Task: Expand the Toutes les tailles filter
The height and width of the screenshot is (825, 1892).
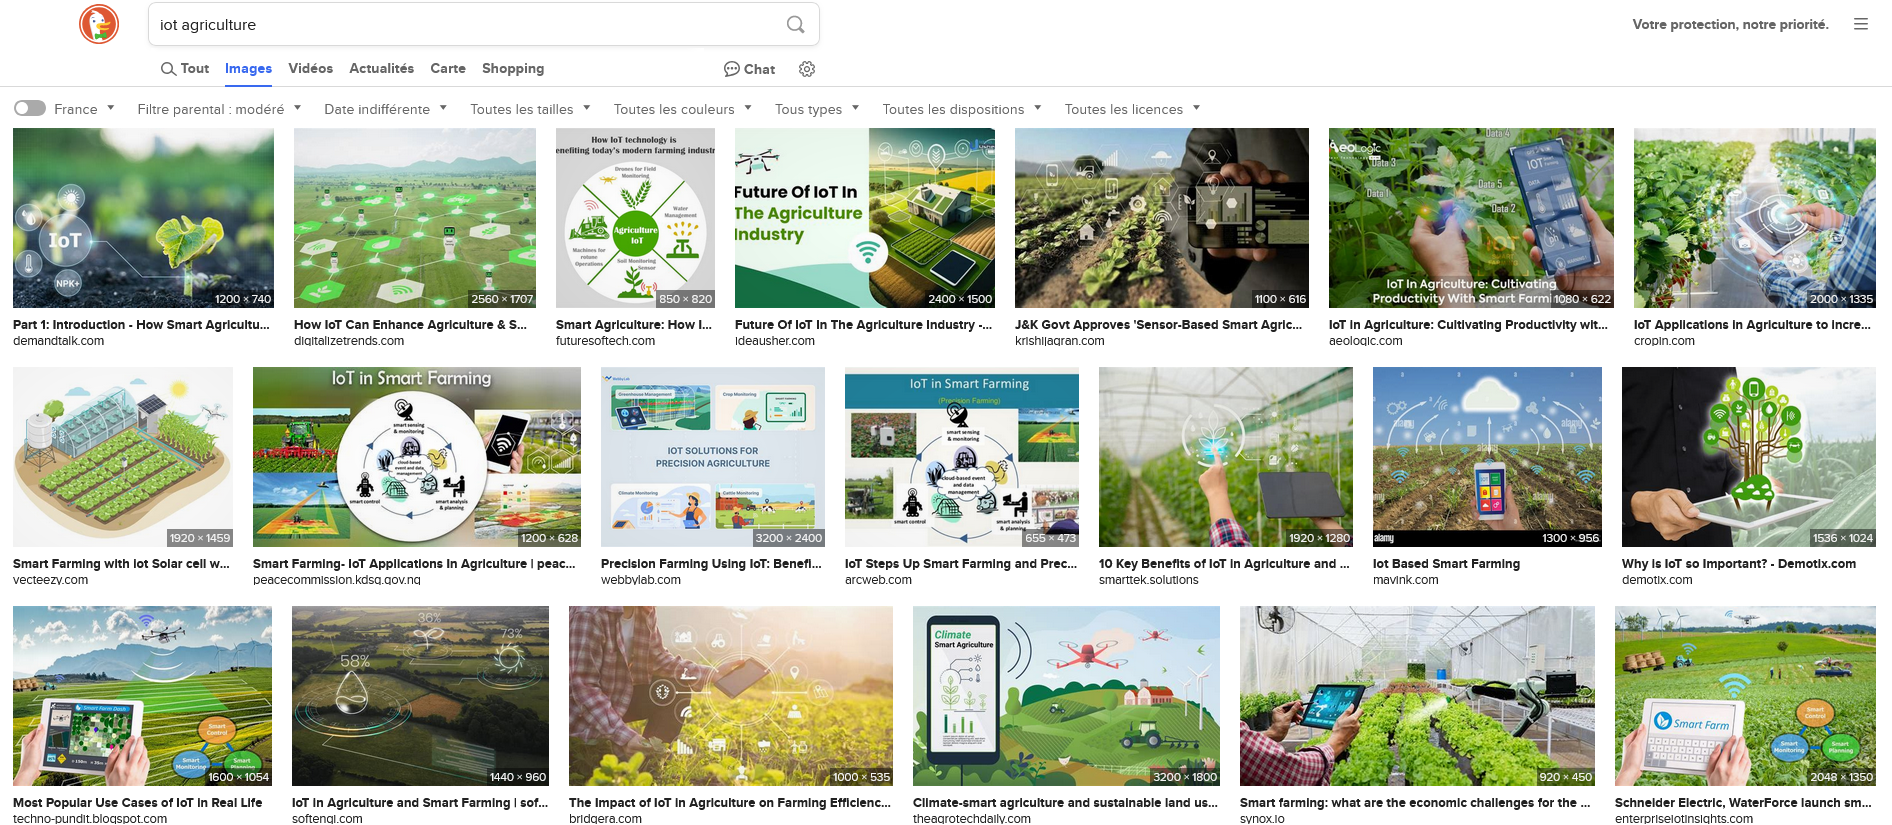Action: [530, 109]
